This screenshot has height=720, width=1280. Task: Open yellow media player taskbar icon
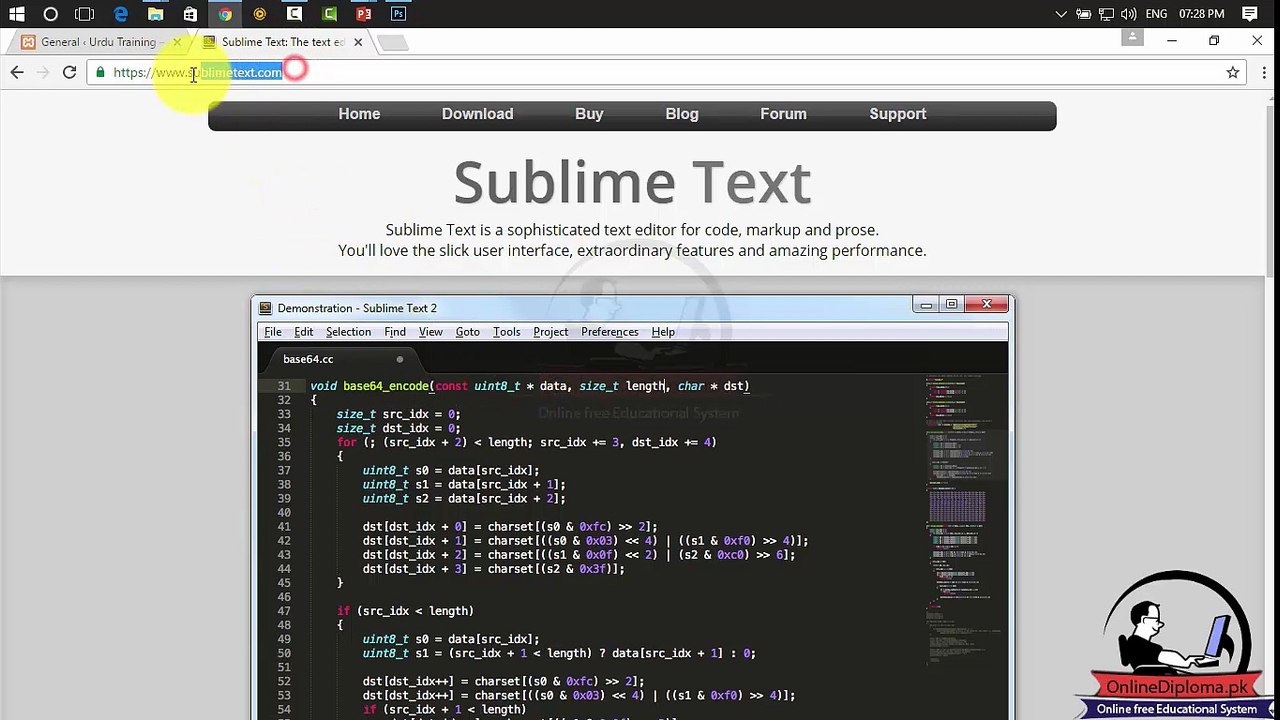pyautogui.click(x=260, y=14)
